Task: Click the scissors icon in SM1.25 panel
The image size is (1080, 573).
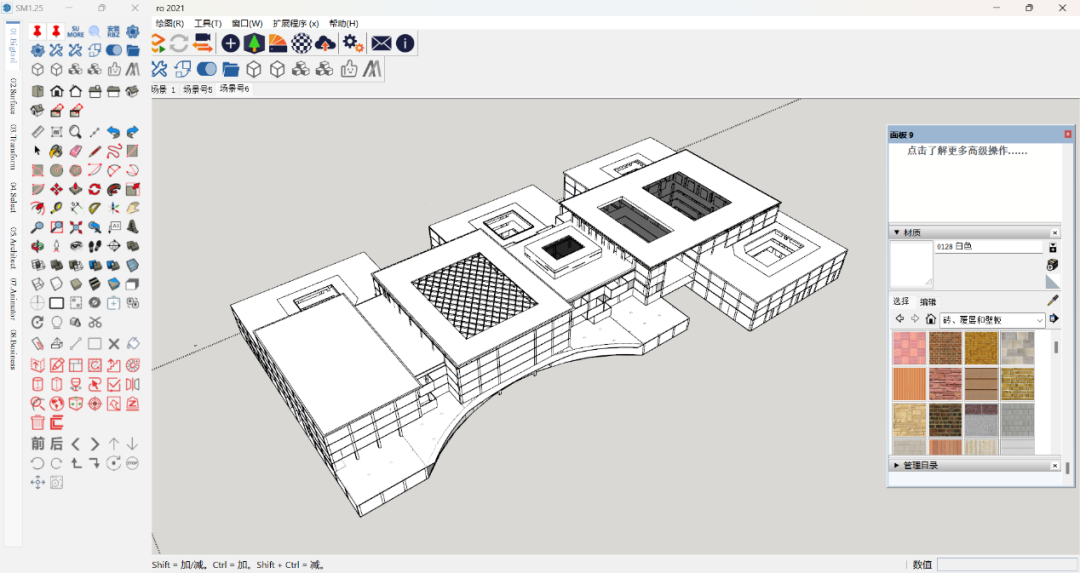Action: (94, 322)
